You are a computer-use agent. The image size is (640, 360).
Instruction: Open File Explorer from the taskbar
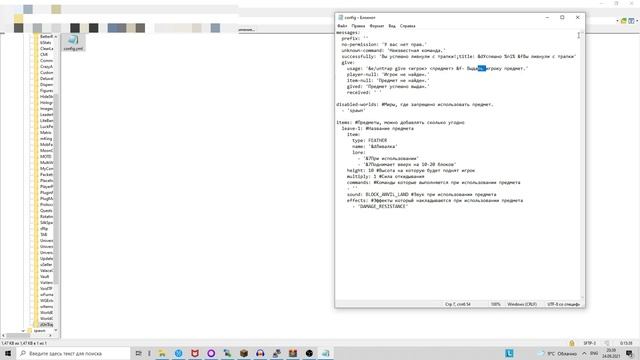162,353
